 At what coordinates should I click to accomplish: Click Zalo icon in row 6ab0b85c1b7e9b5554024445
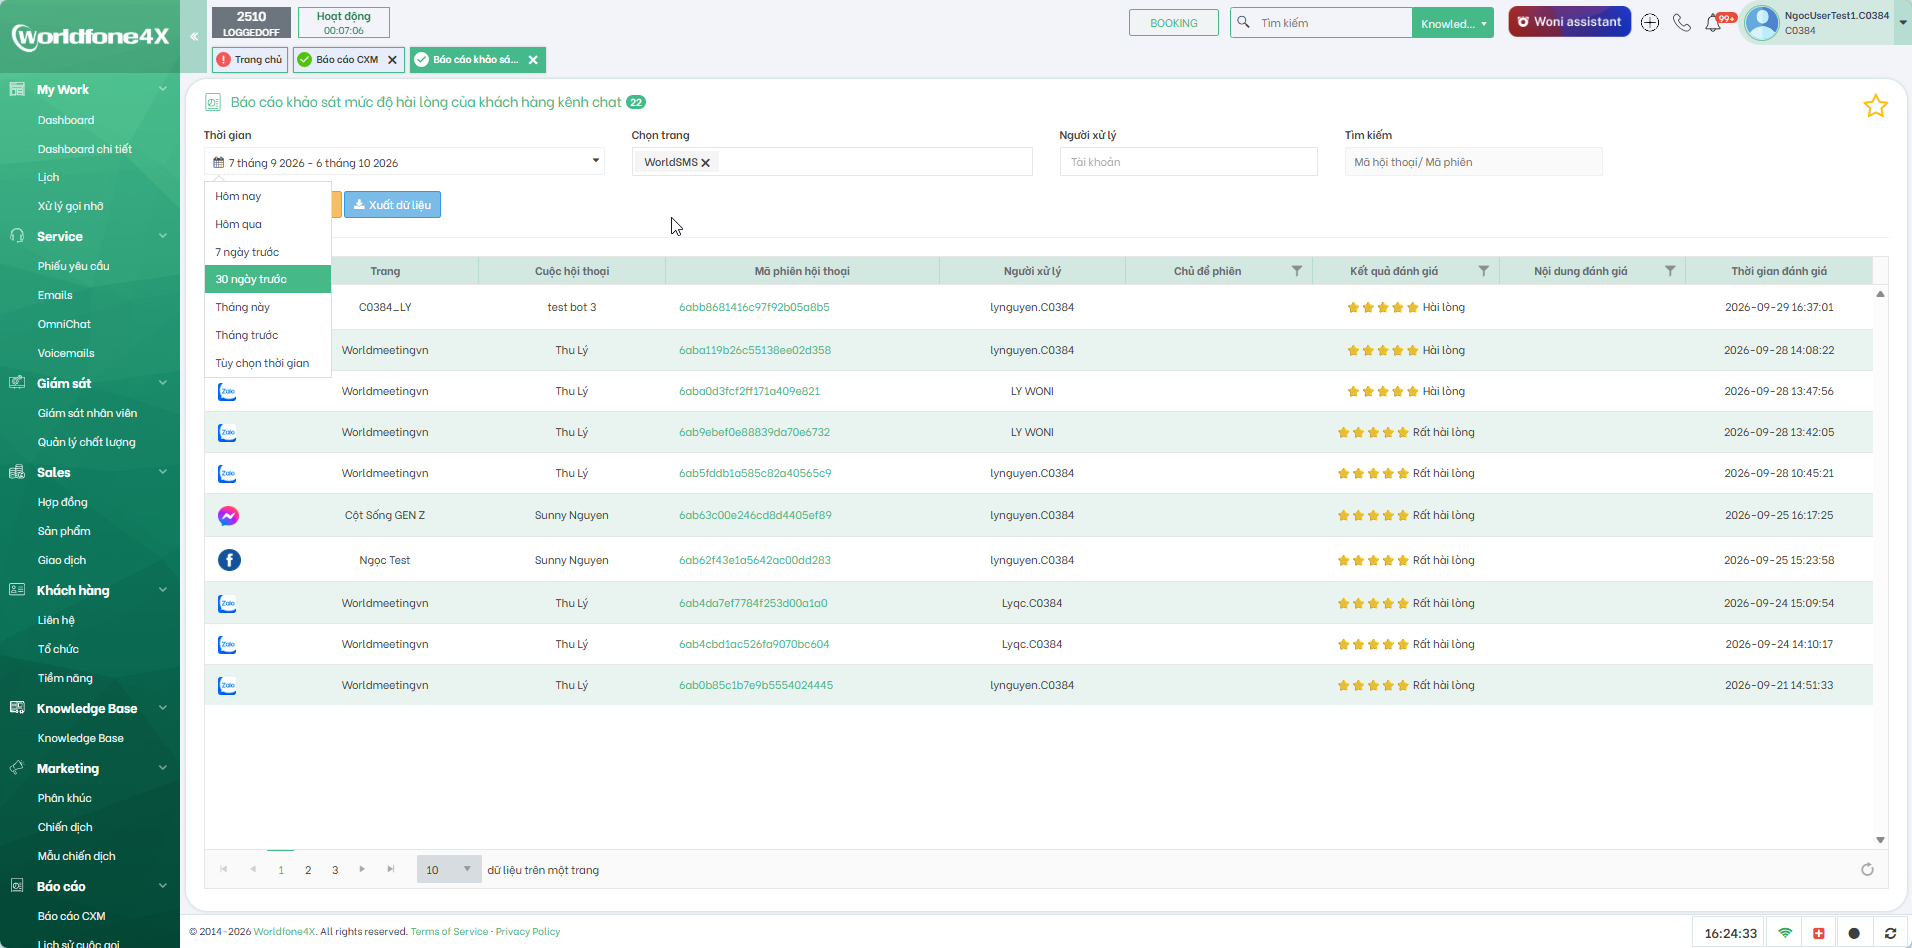tap(227, 686)
